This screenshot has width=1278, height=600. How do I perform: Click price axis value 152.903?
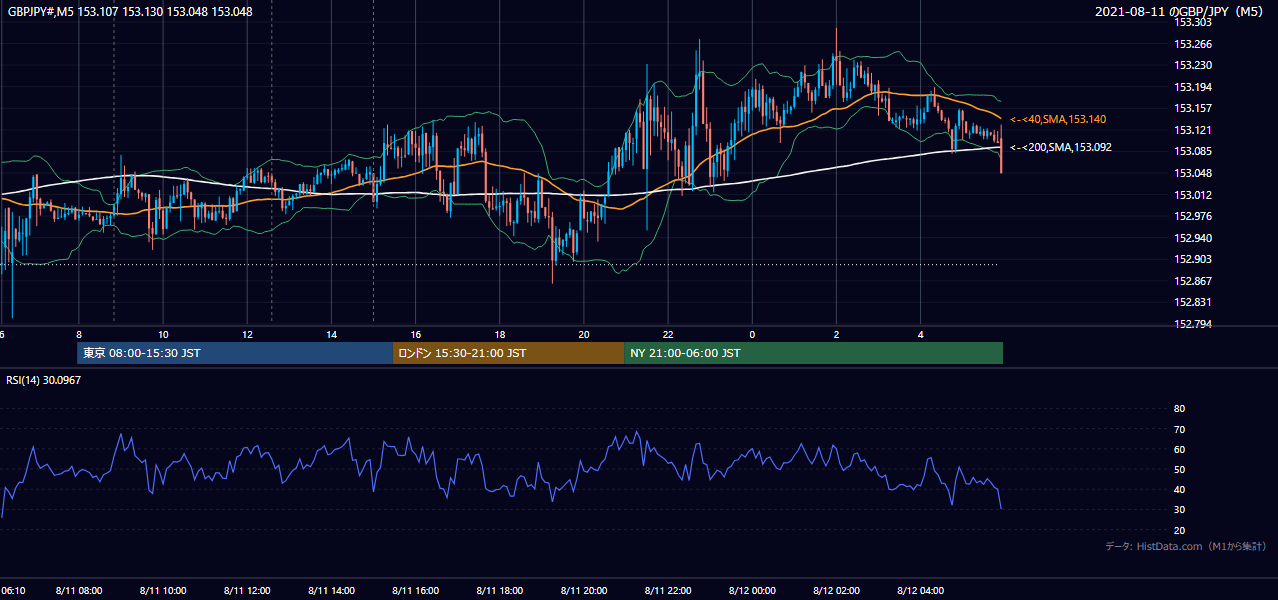click(x=1192, y=259)
